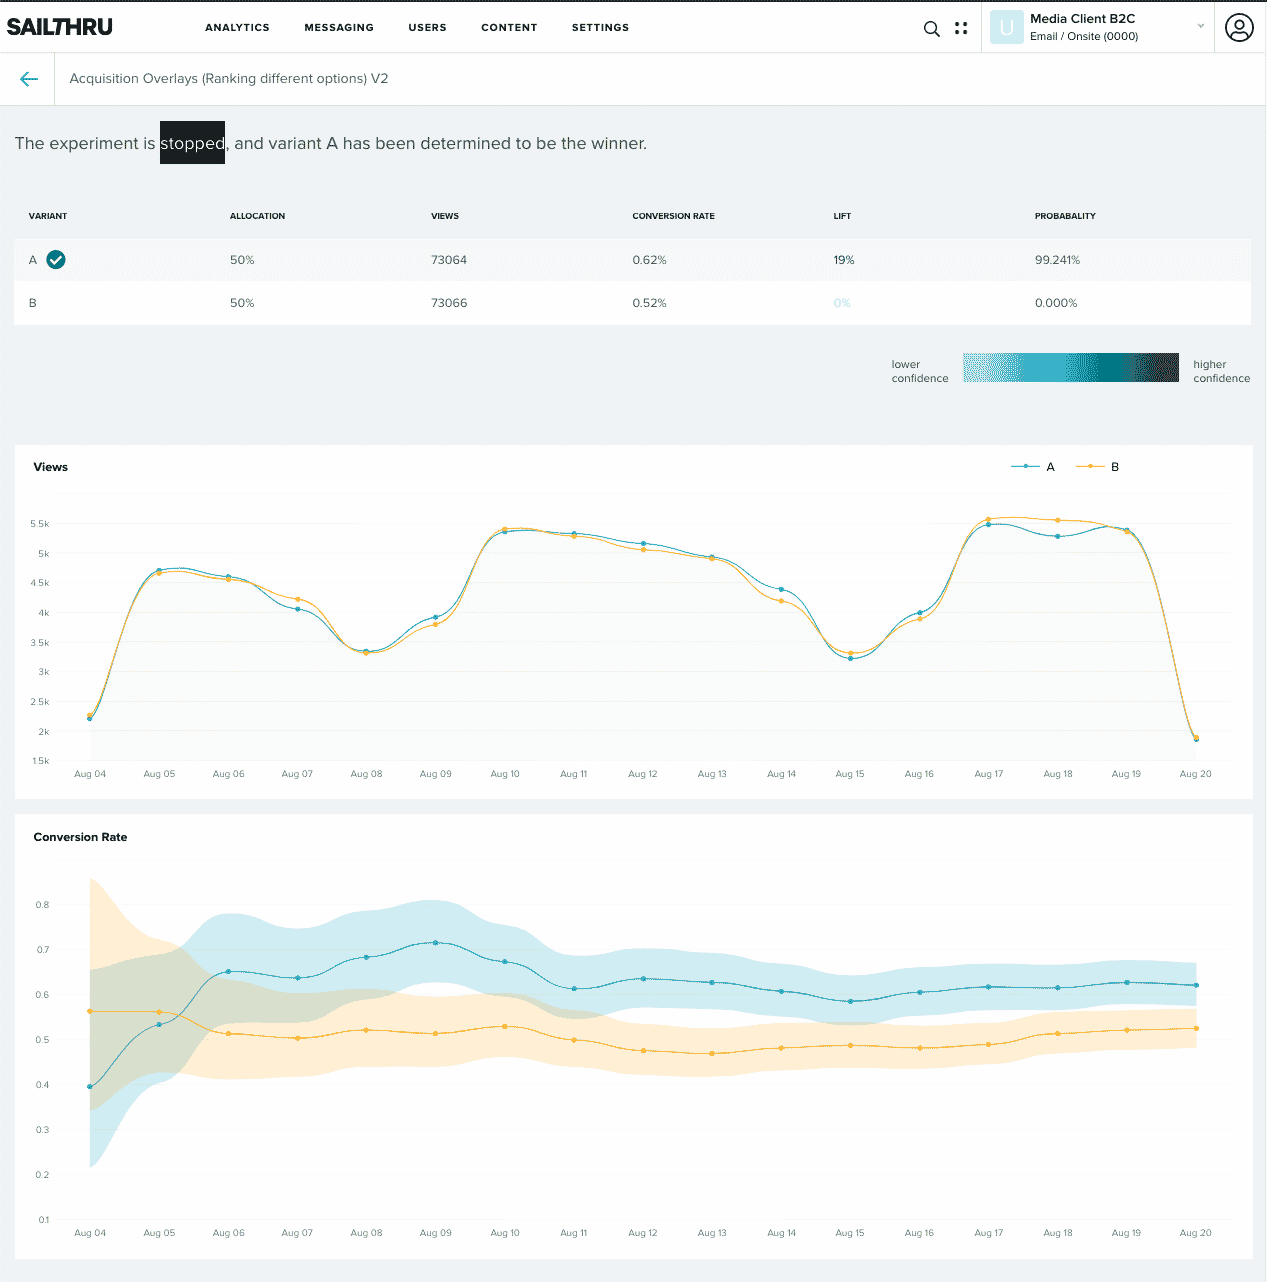The image size is (1267, 1282).
Task: Click the Sailthru logo
Action: pos(60,27)
